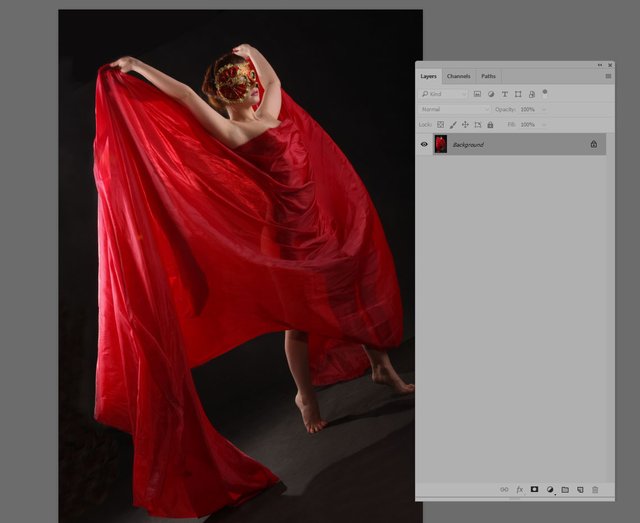Viewport: 640px width, 523px height.
Task: Open the Normal blend mode dropdown
Action: click(x=455, y=109)
